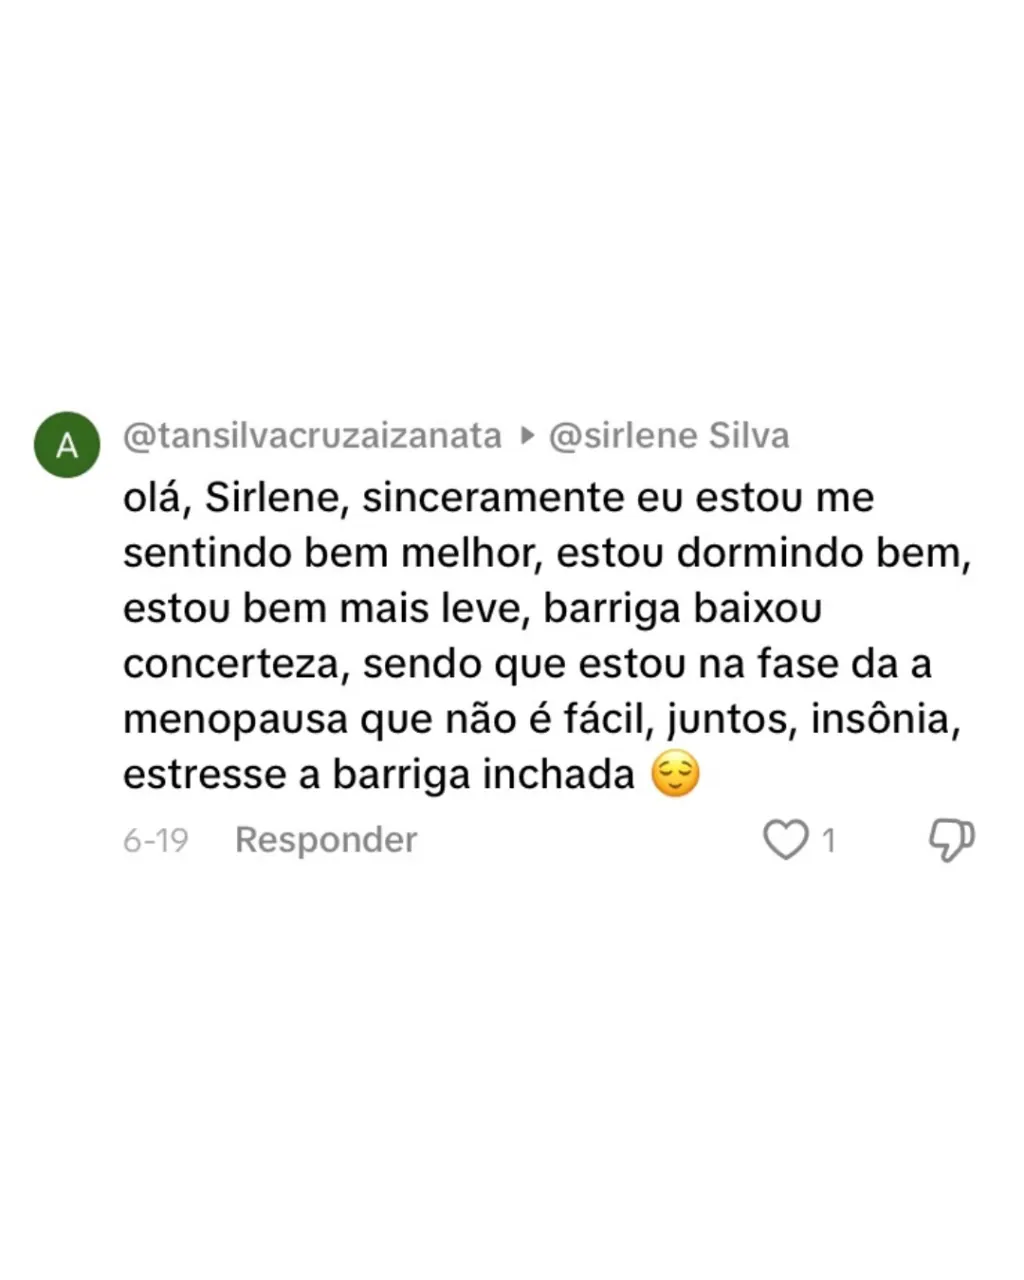The image size is (1024, 1280).
Task: Click the empty white area above the comment
Action: pos(512,200)
